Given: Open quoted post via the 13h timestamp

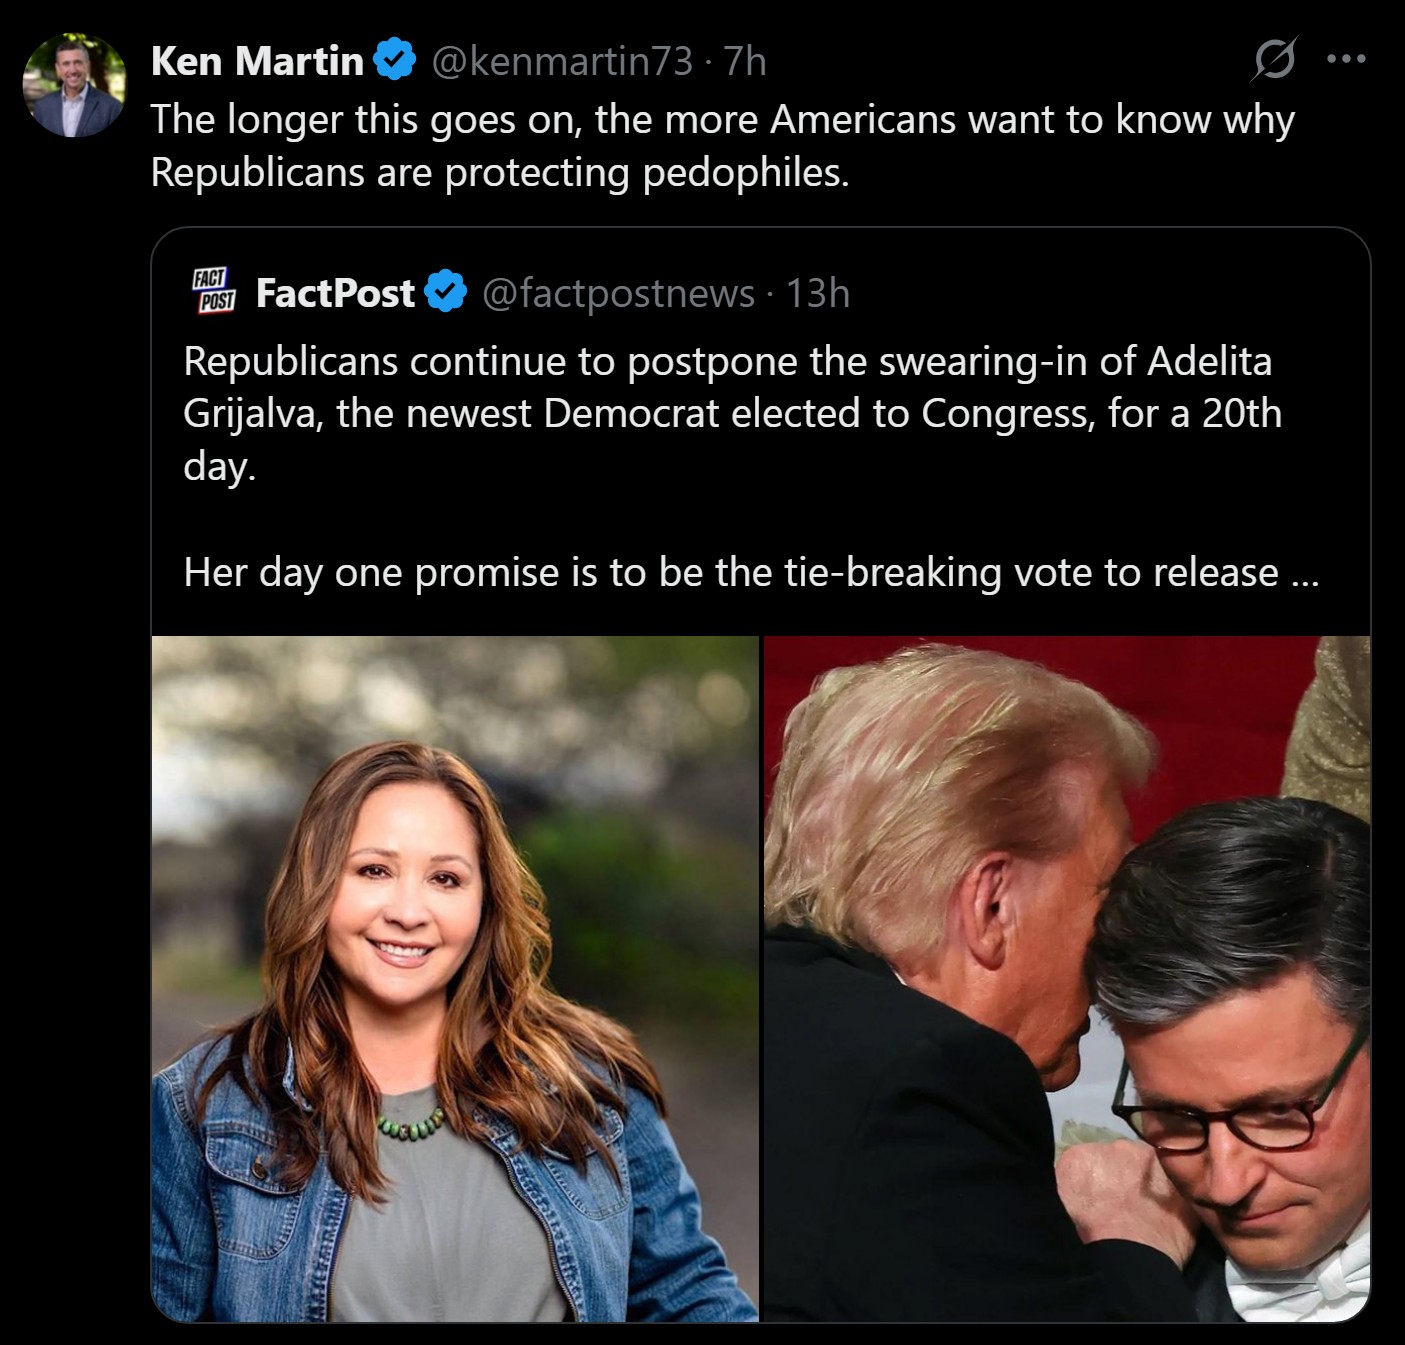Looking at the screenshot, I should tap(817, 294).
